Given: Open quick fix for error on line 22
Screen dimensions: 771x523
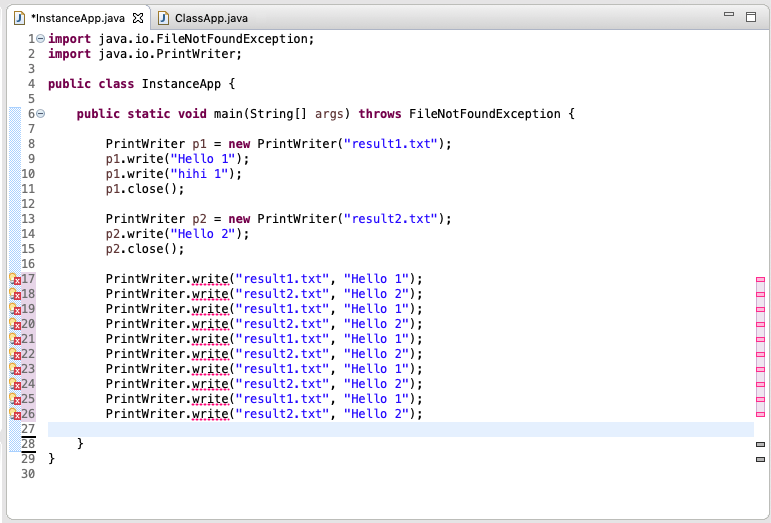Looking at the screenshot, I should [x=15, y=354].
